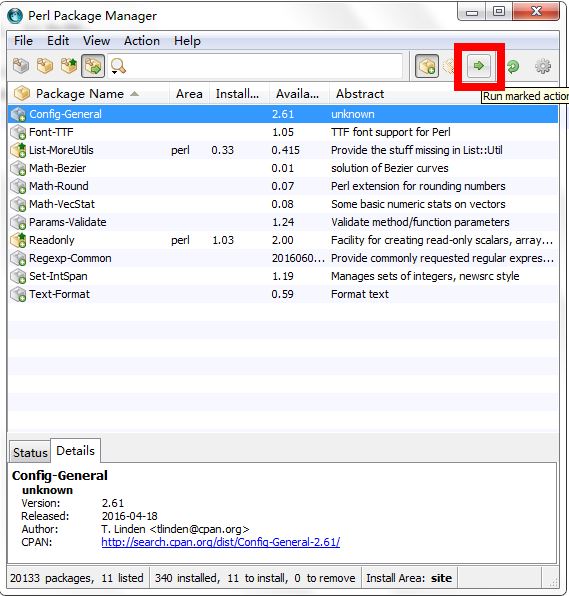
Task: Click the Math-Bezier package icon
Action: pos(18,168)
